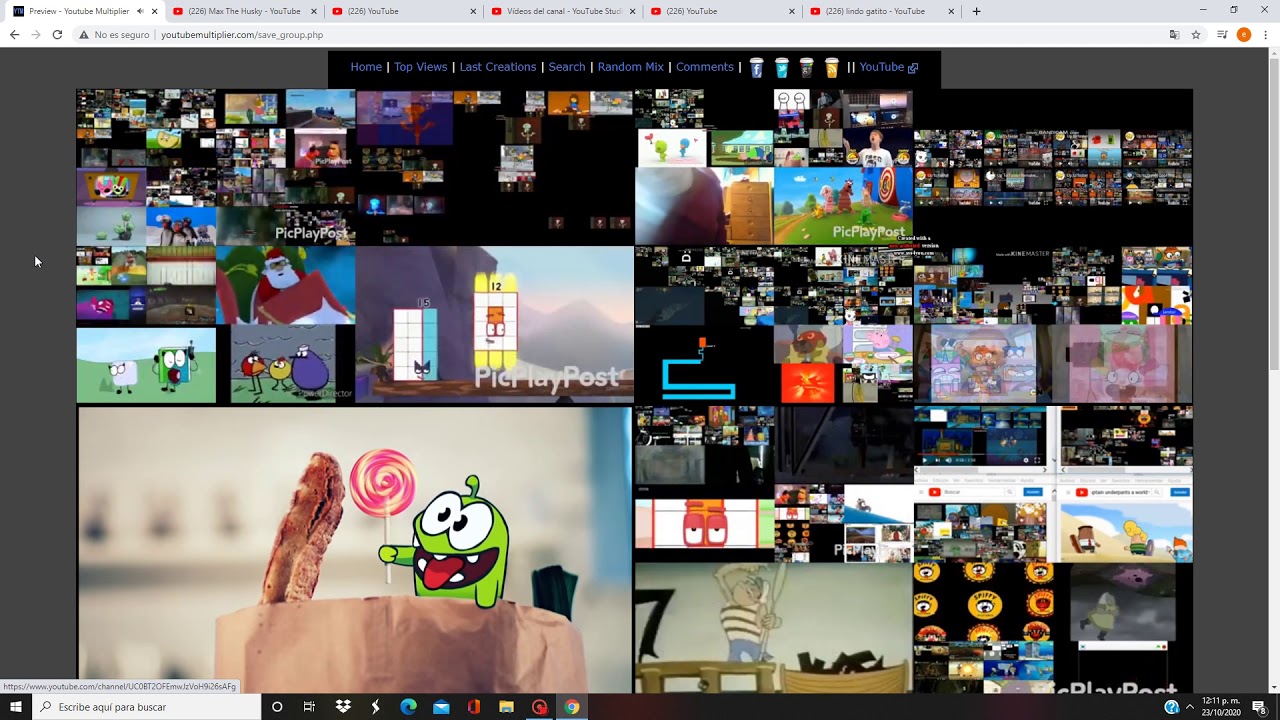This screenshot has width=1280, height=720.
Task: Open the red screen recorder taskbar icon
Action: [539, 707]
